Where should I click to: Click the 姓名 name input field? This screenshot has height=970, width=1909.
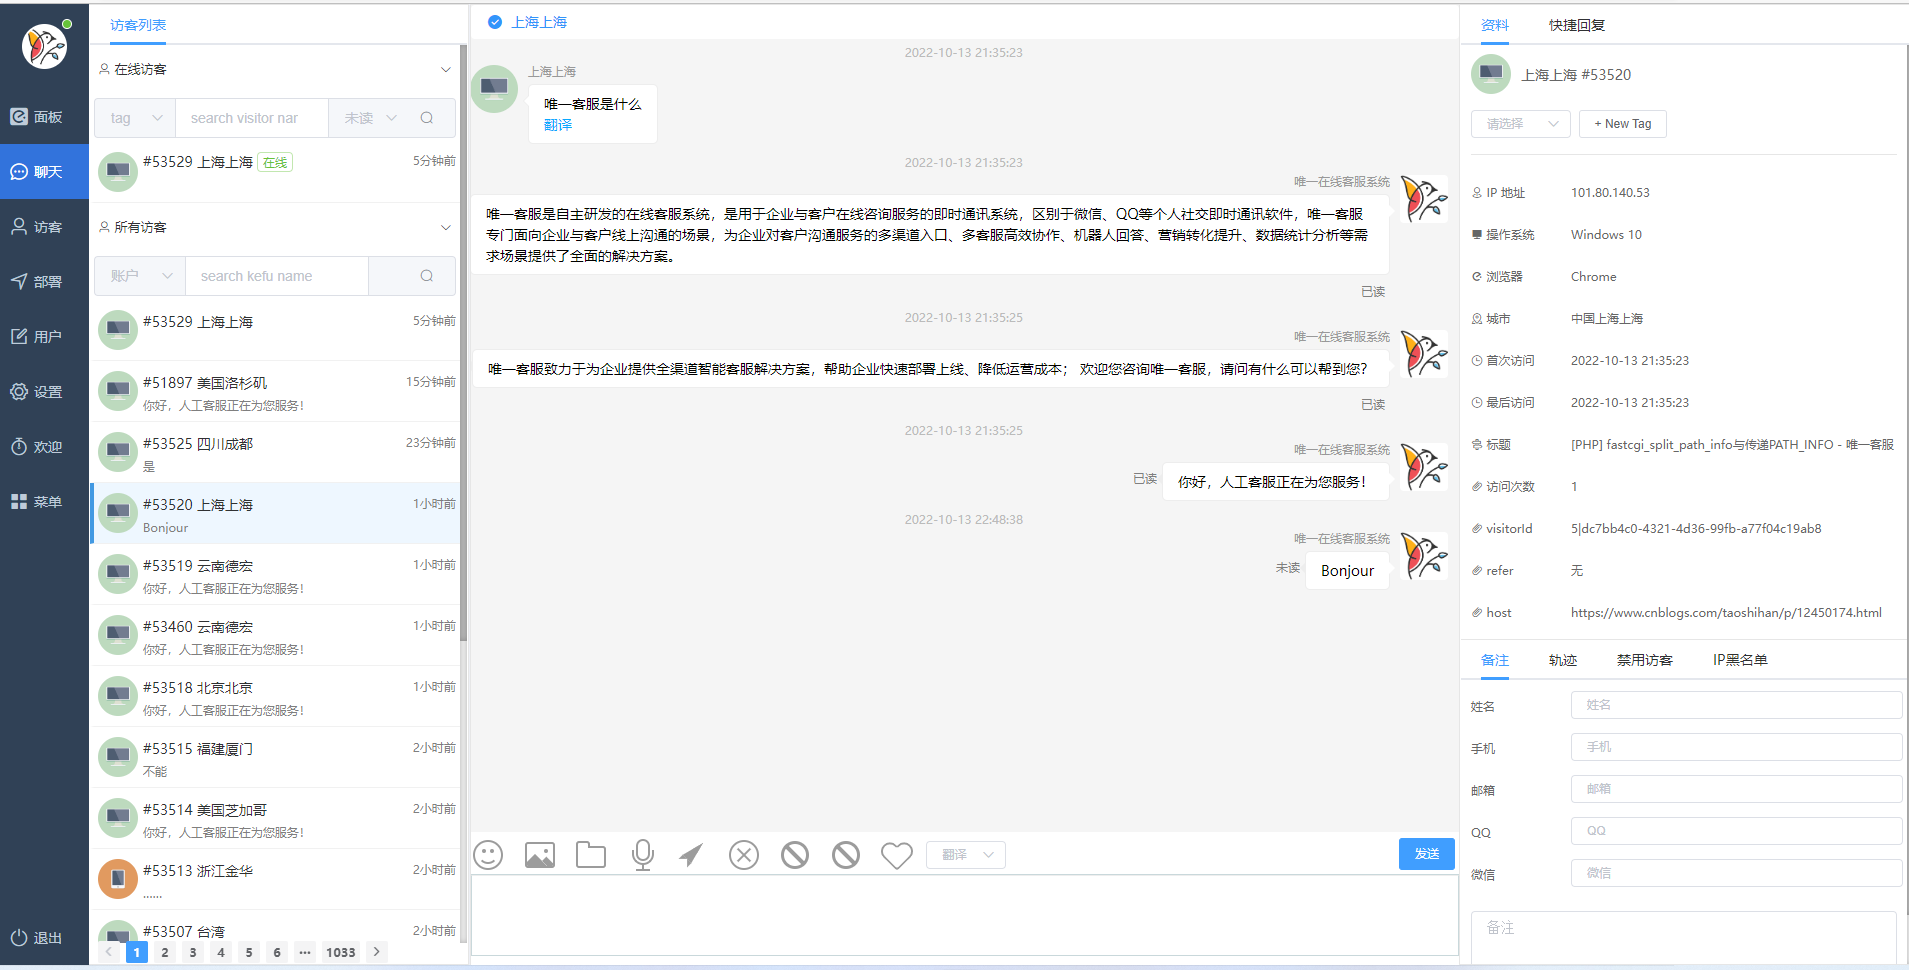coord(1737,705)
